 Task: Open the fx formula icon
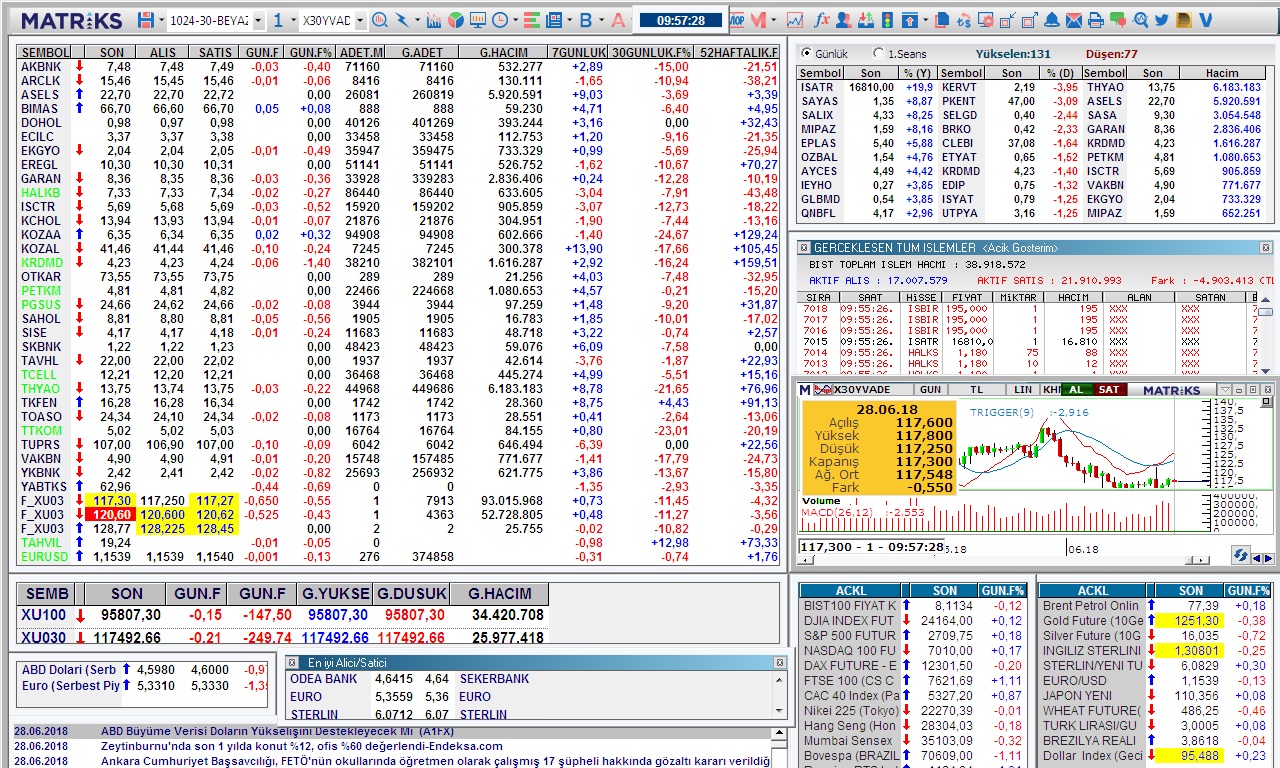[x=822, y=20]
